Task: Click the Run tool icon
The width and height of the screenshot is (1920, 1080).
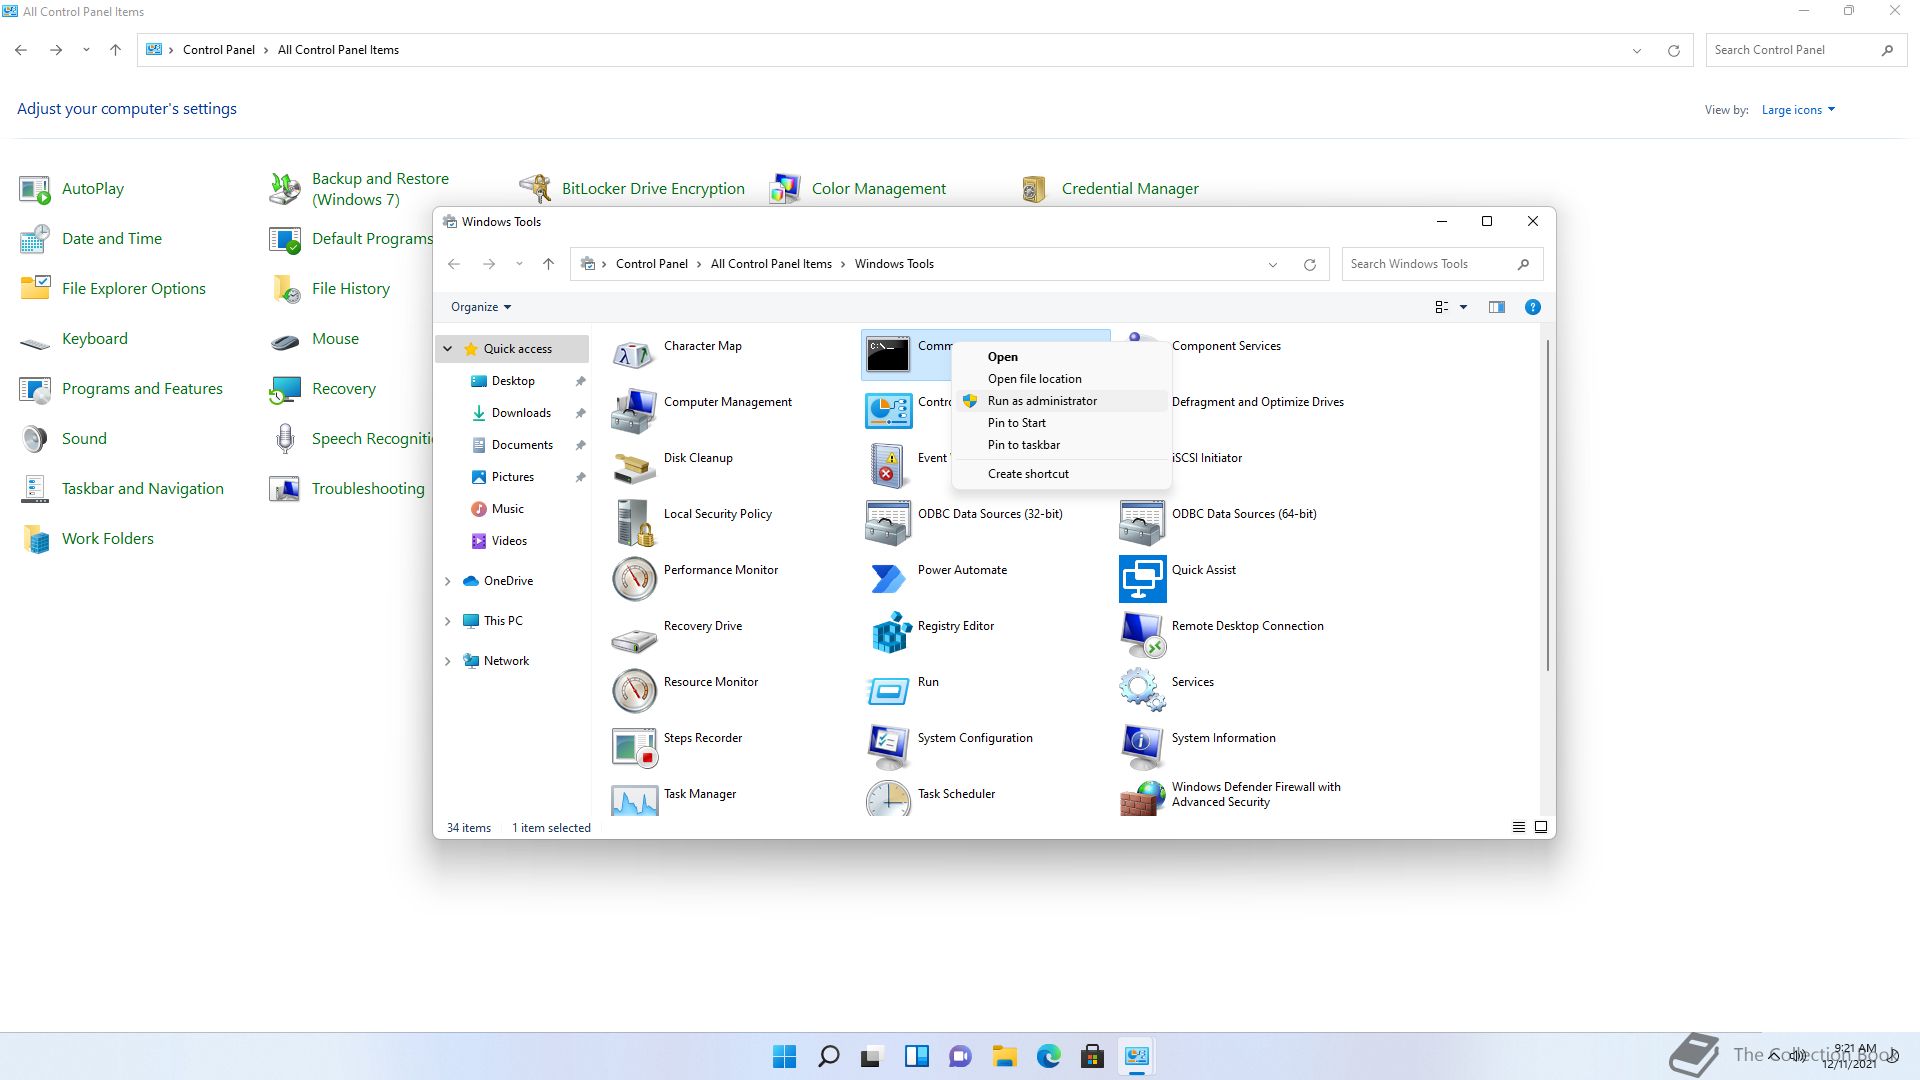Action: (888, 690)
